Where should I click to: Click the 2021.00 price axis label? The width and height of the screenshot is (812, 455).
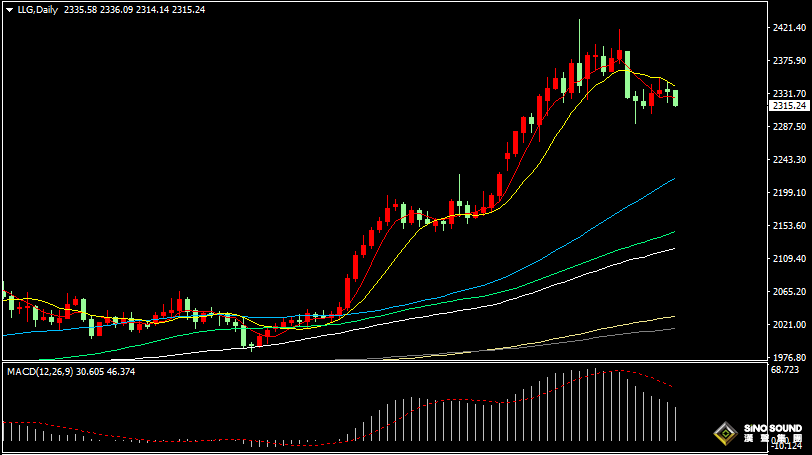[x=789, y=324]
